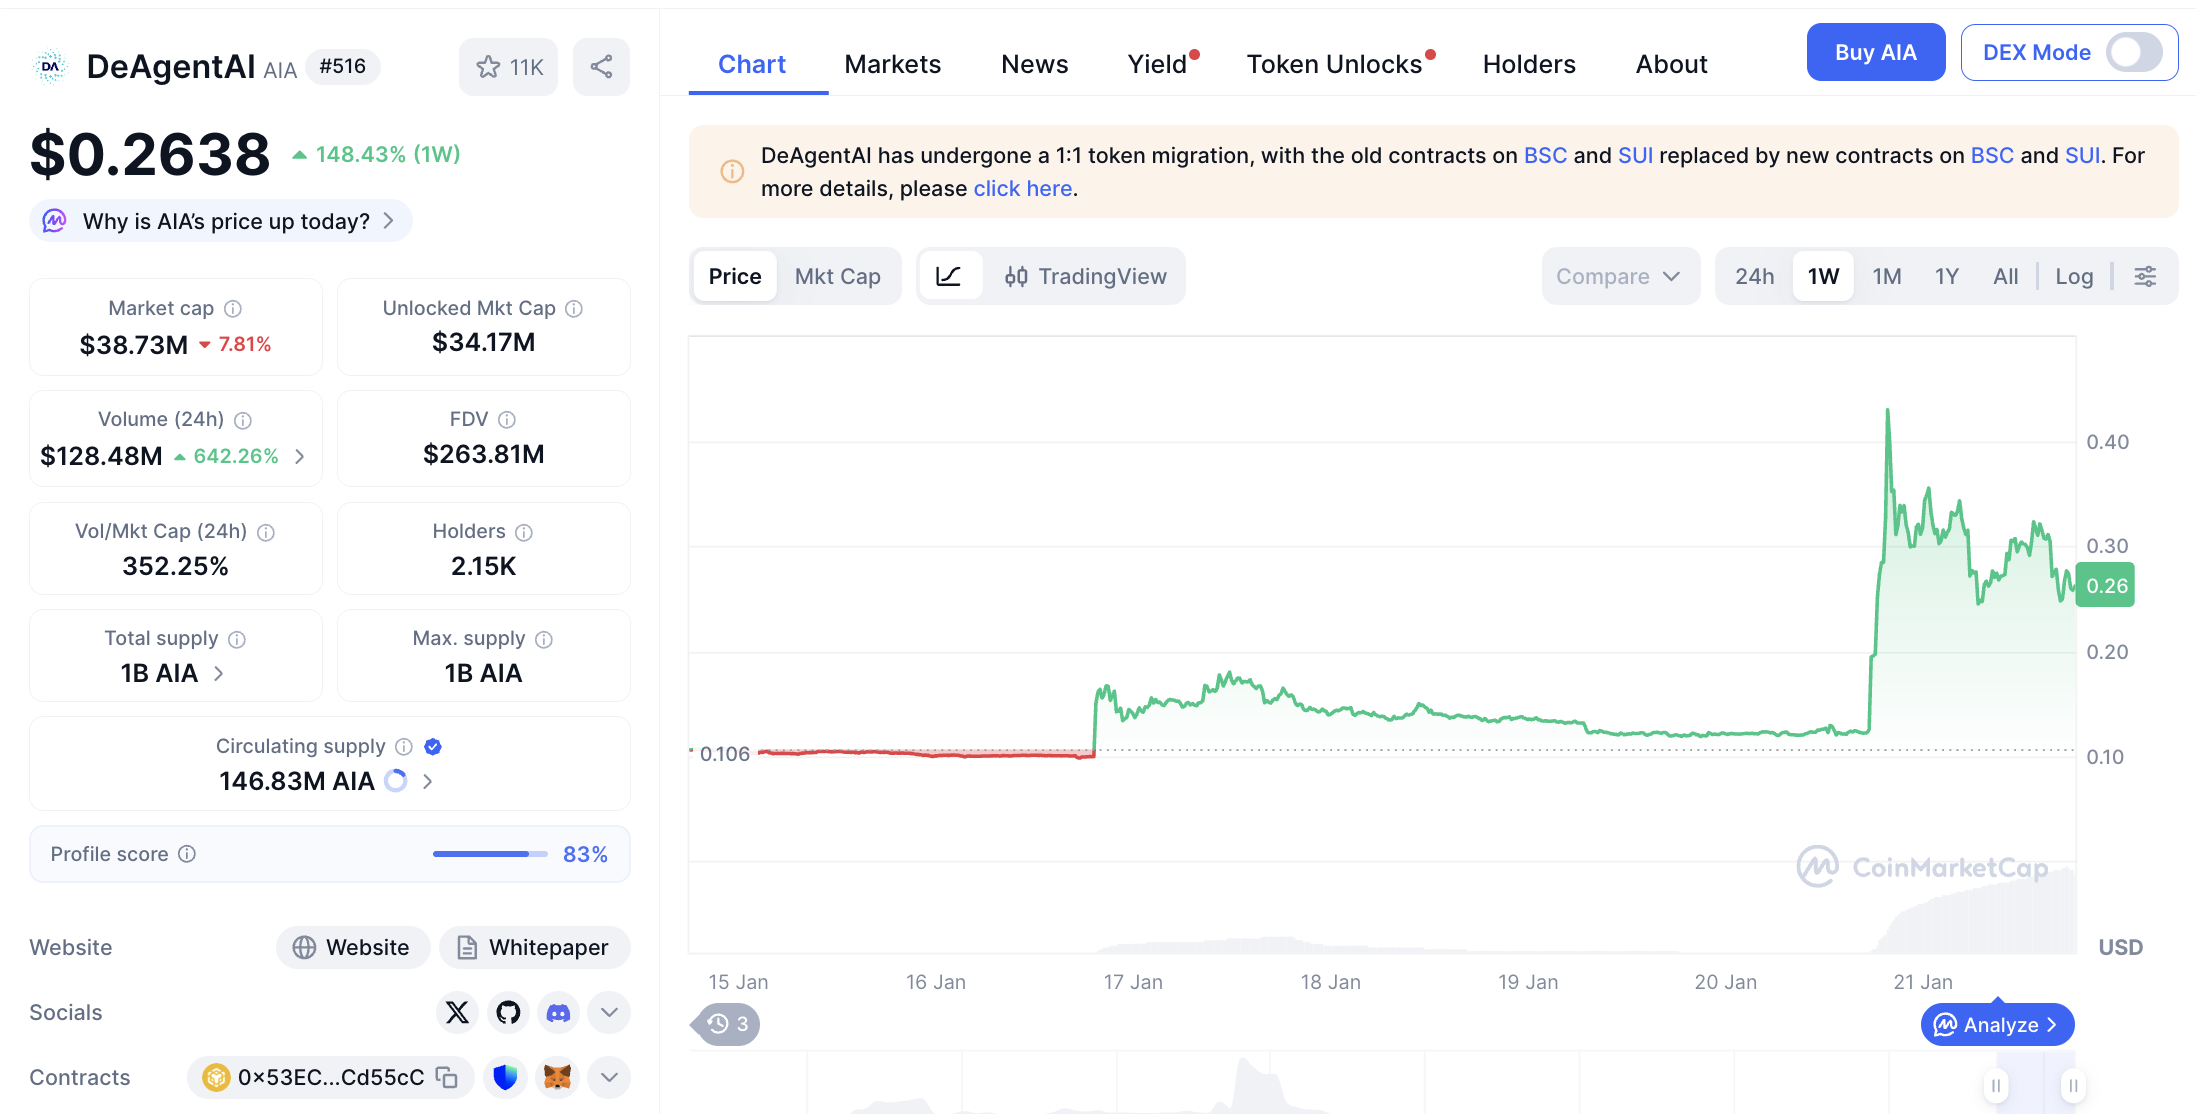The image size is (2196, 1114).
Task: Switch chart to Mkt Cap view
Action: 837,276
